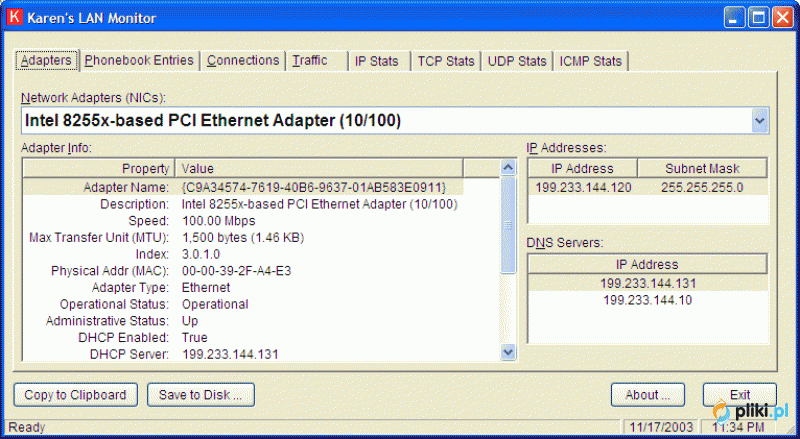This screenshot has width=800, height=439.
Task: Click the Adapter Info scrollbar thumb
Action: coord(508,225)
